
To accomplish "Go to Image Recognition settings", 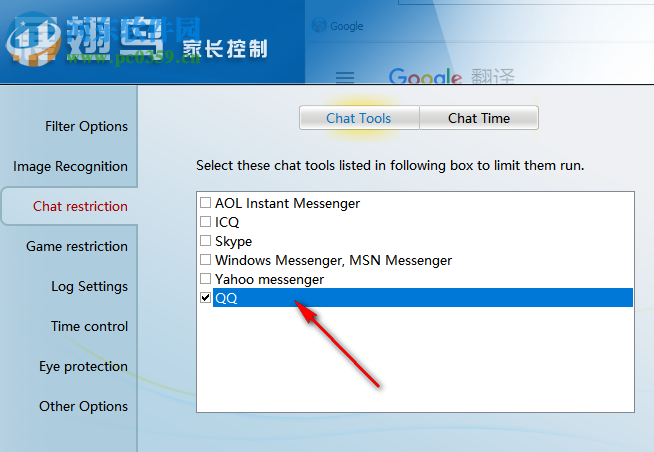I will (x=70, y=166).
